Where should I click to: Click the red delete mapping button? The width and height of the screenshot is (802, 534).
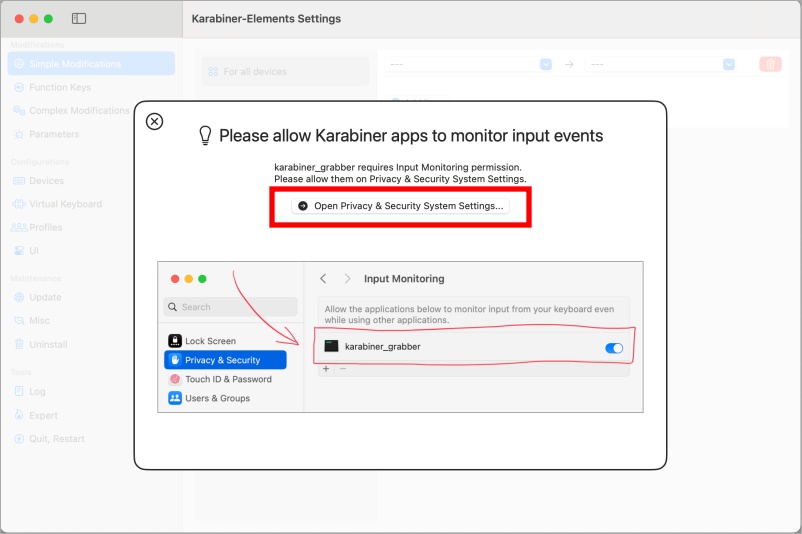pyautogui.click(x=770, y=64)
